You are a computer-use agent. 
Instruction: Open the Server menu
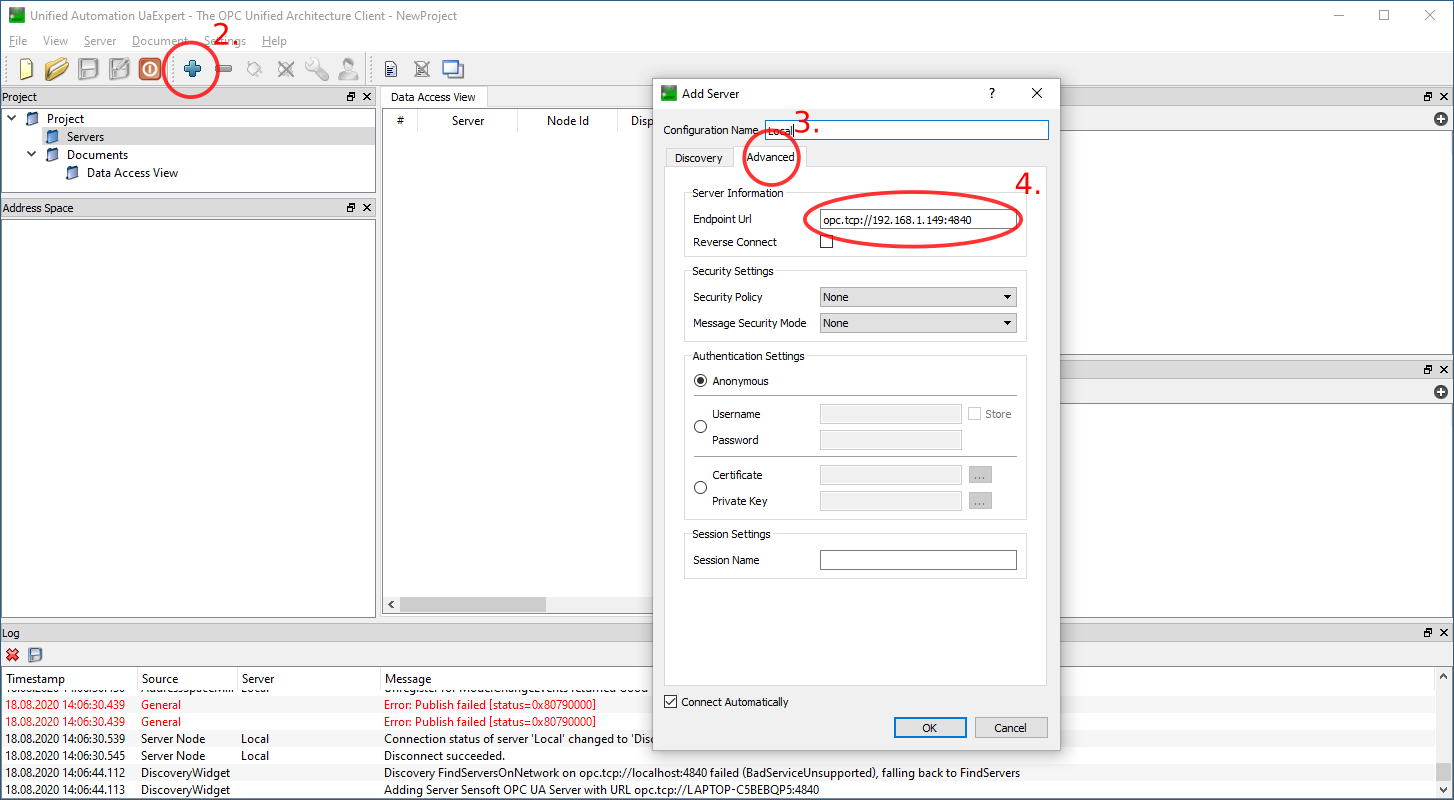point(100,41)
